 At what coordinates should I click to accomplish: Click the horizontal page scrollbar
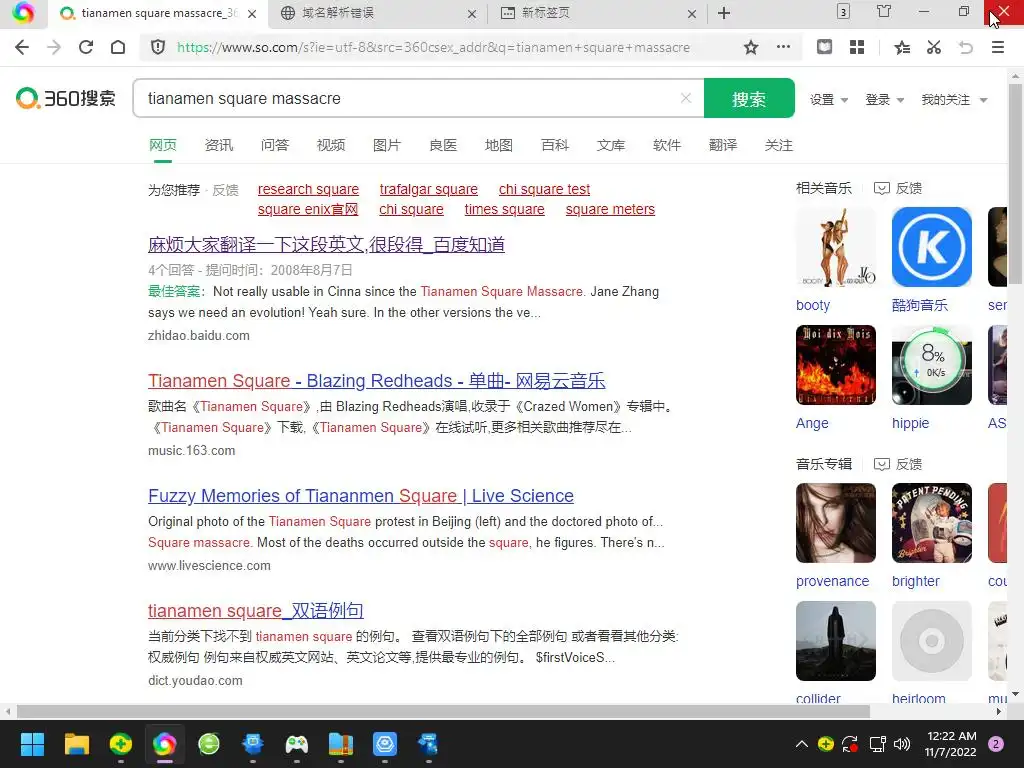(443, 711)
